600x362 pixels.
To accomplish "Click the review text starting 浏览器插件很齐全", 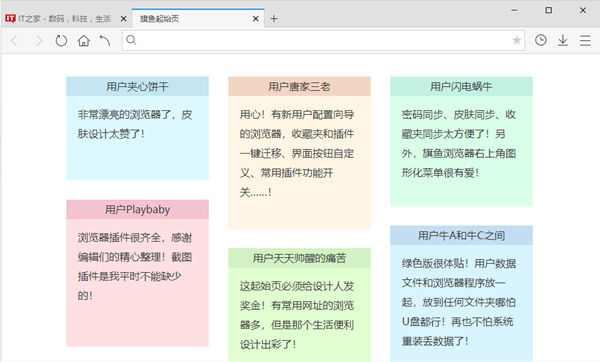I will 135,266.
